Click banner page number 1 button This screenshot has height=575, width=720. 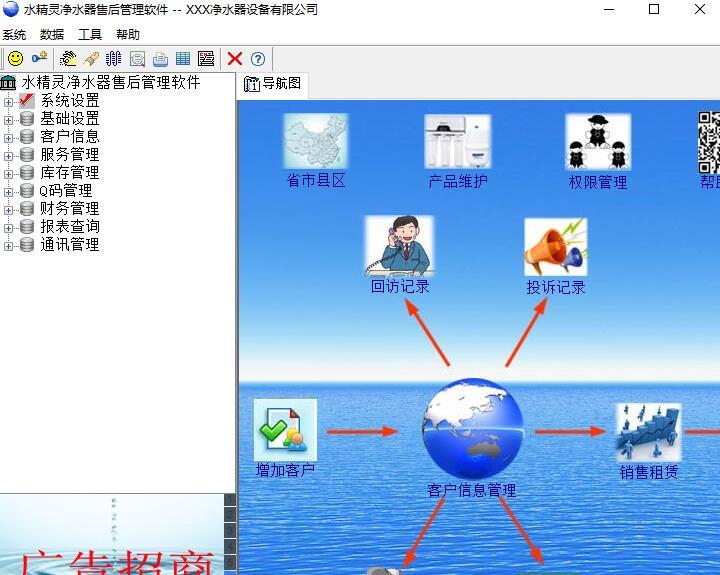pos(230,500)
